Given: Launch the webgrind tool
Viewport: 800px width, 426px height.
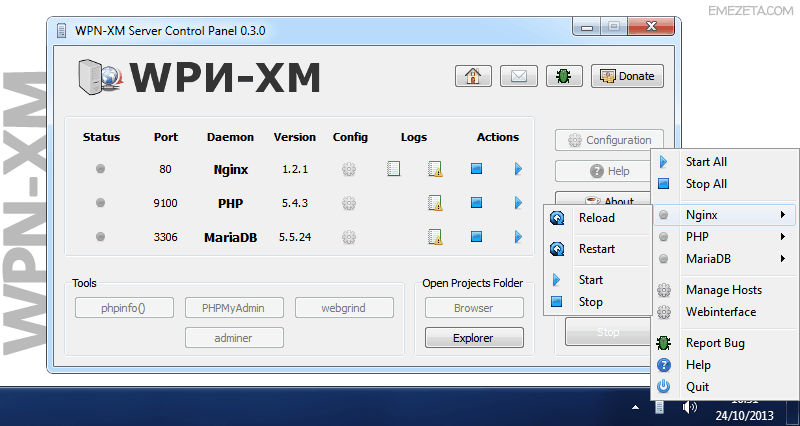Looking at the screenshot, I should click(x=344, y=308).
